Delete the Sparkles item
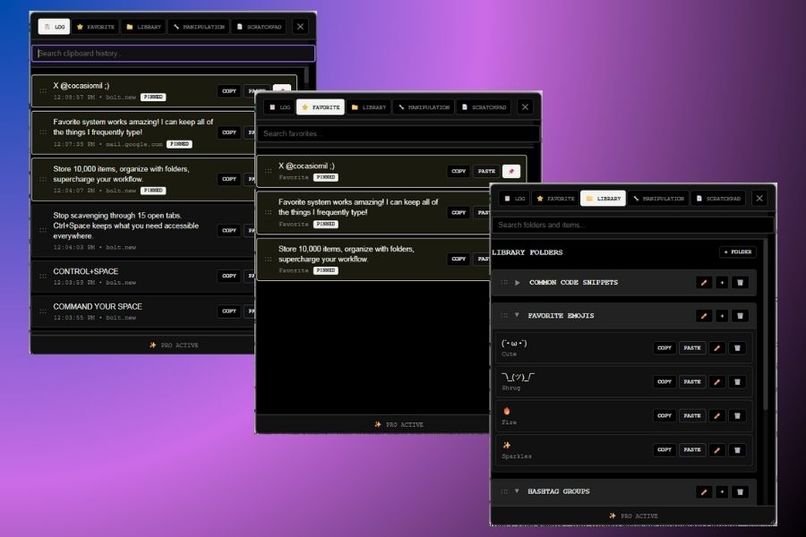This screenshot has width=806, height=537. point(737,450)
